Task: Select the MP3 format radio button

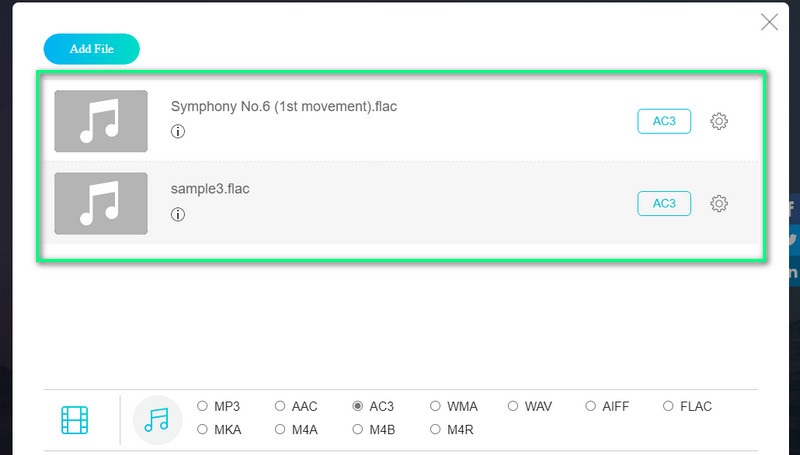Action: [x=203, y=406]
